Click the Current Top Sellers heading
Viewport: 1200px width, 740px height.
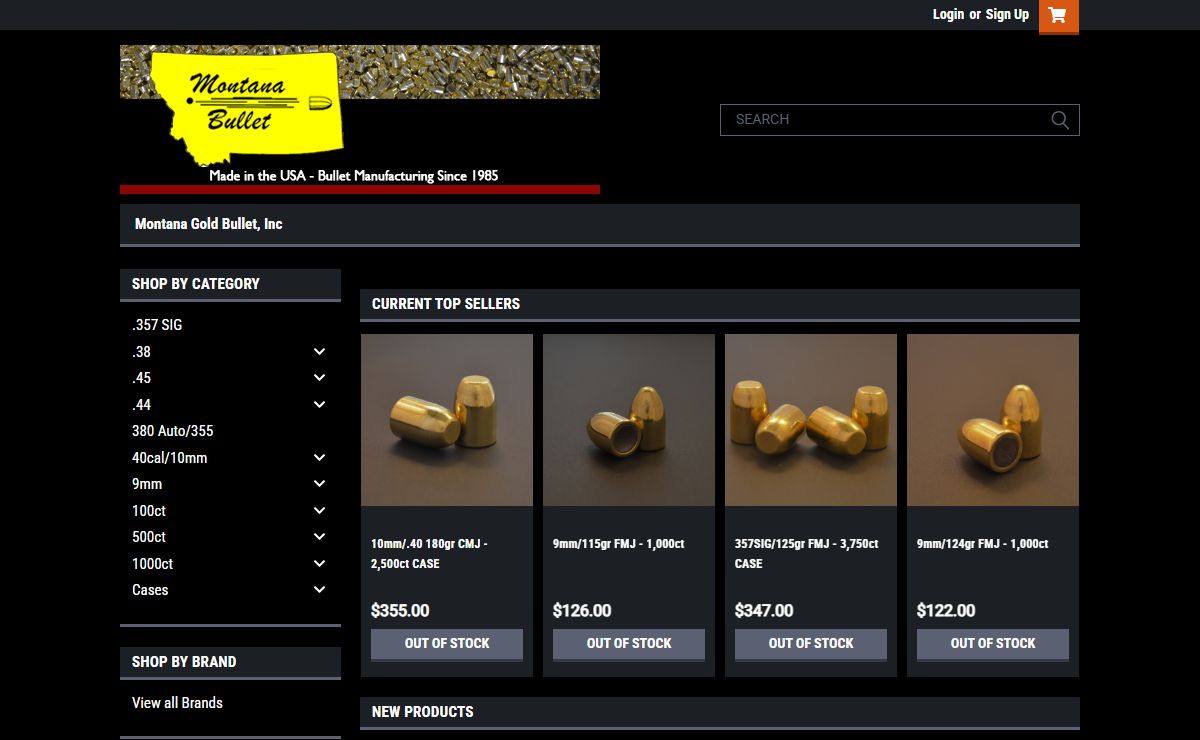coord(446,304)
